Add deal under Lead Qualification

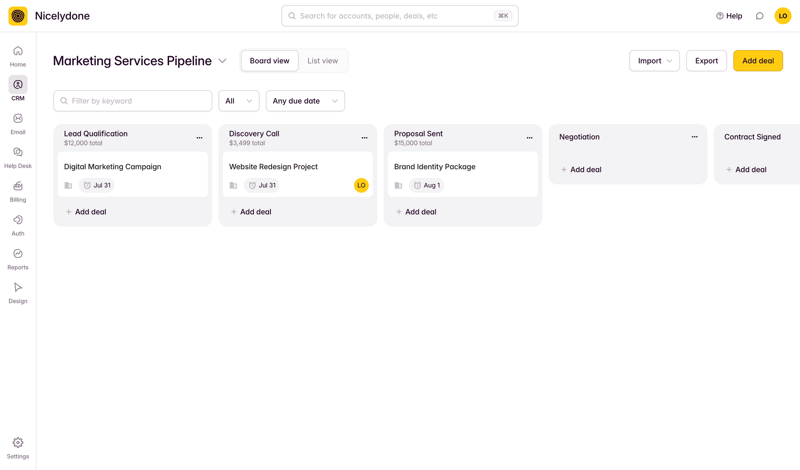(x=86, y=212)
